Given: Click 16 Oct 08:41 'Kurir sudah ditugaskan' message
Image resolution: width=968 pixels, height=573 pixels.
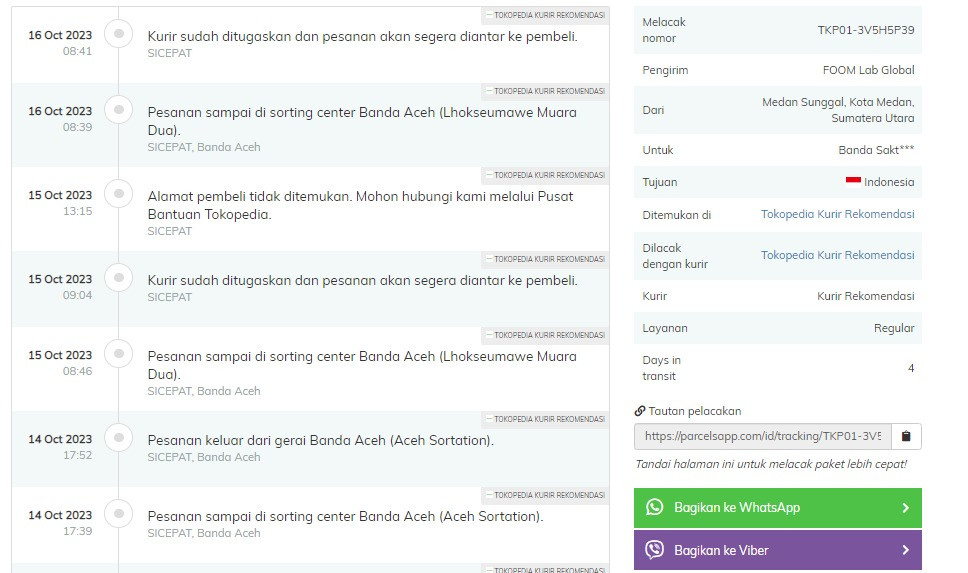Looking at the screenshot, I should (362, 36).
